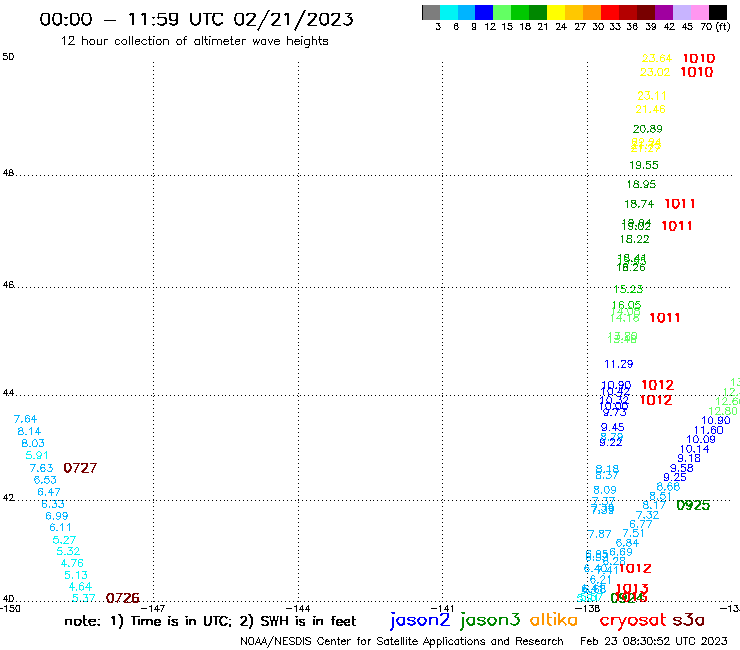Click the yellow value 21.46
Image resolution: width=740 pixels, height=650 pixels.
coord(650,110)
